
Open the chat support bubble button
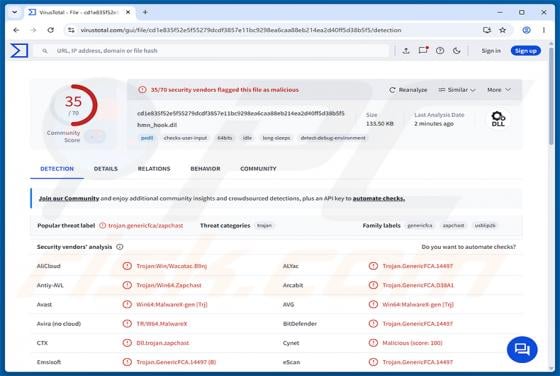pos(522,349)
